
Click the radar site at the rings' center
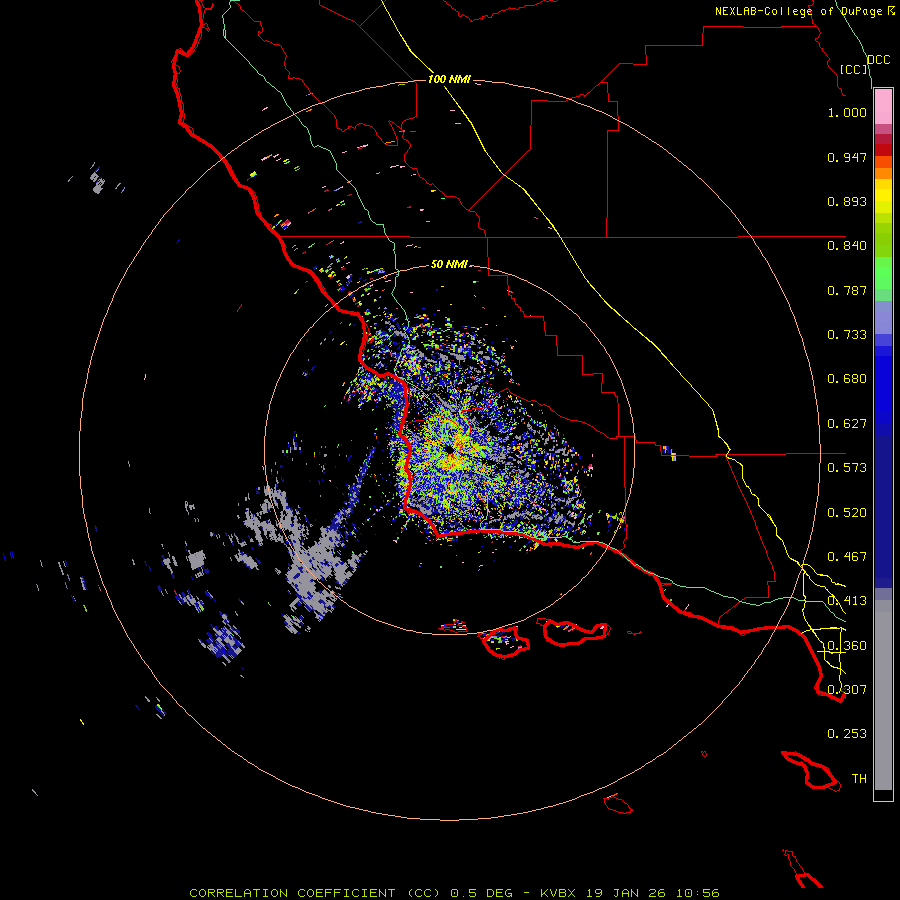pos(449,449)
